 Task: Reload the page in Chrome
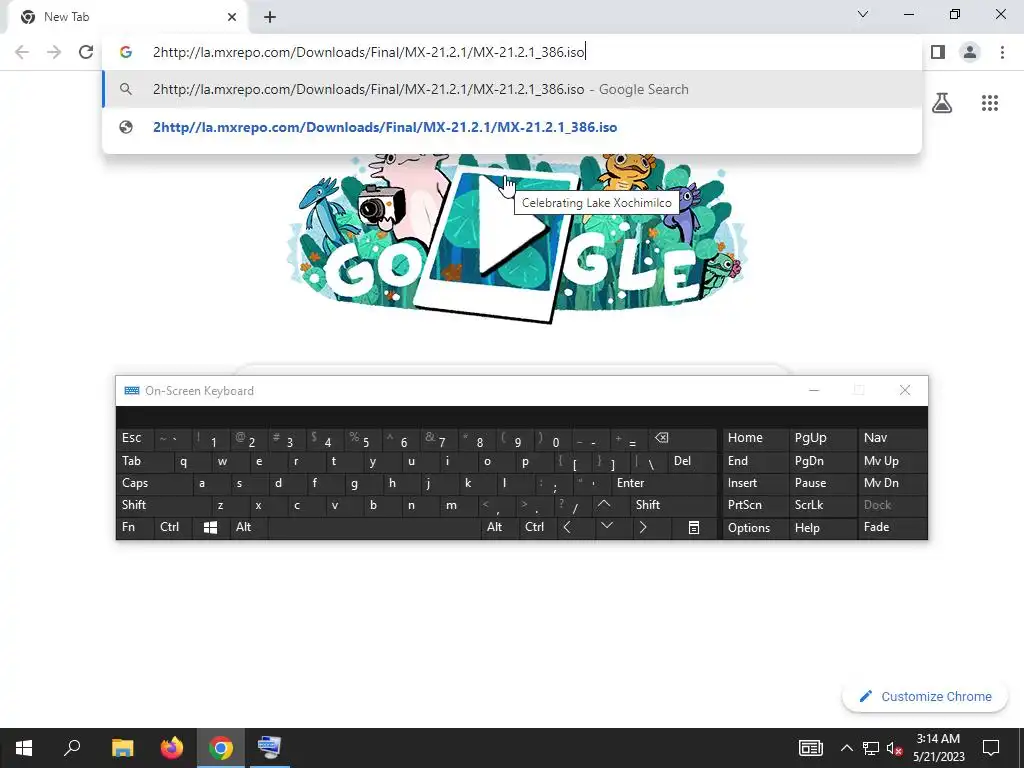tap(86, 52)
